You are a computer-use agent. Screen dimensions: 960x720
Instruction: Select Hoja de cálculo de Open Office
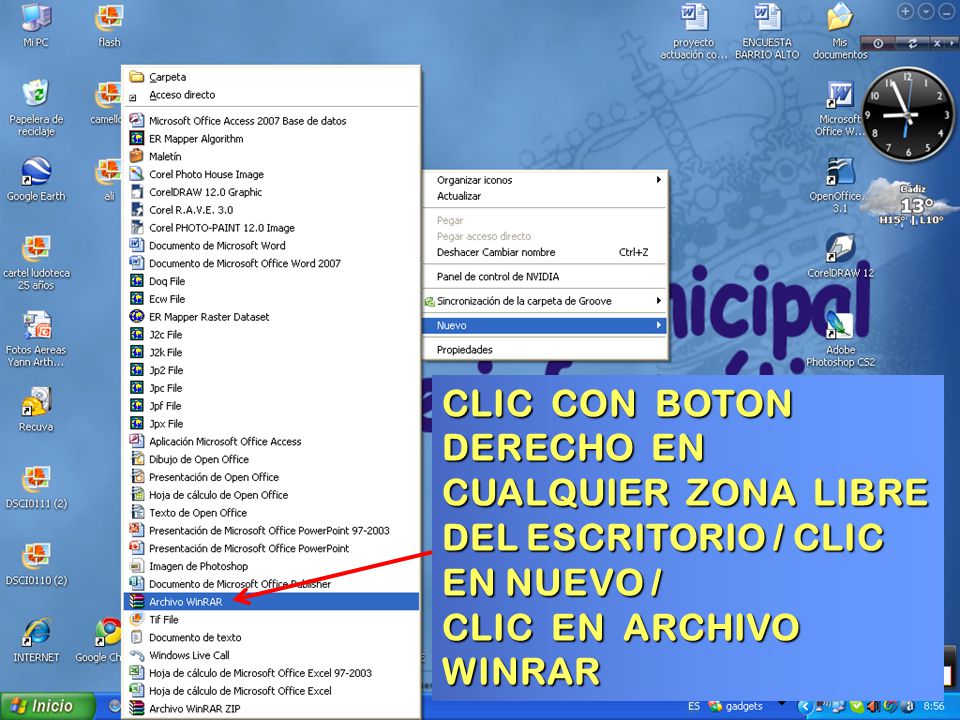tap(271, 495)
